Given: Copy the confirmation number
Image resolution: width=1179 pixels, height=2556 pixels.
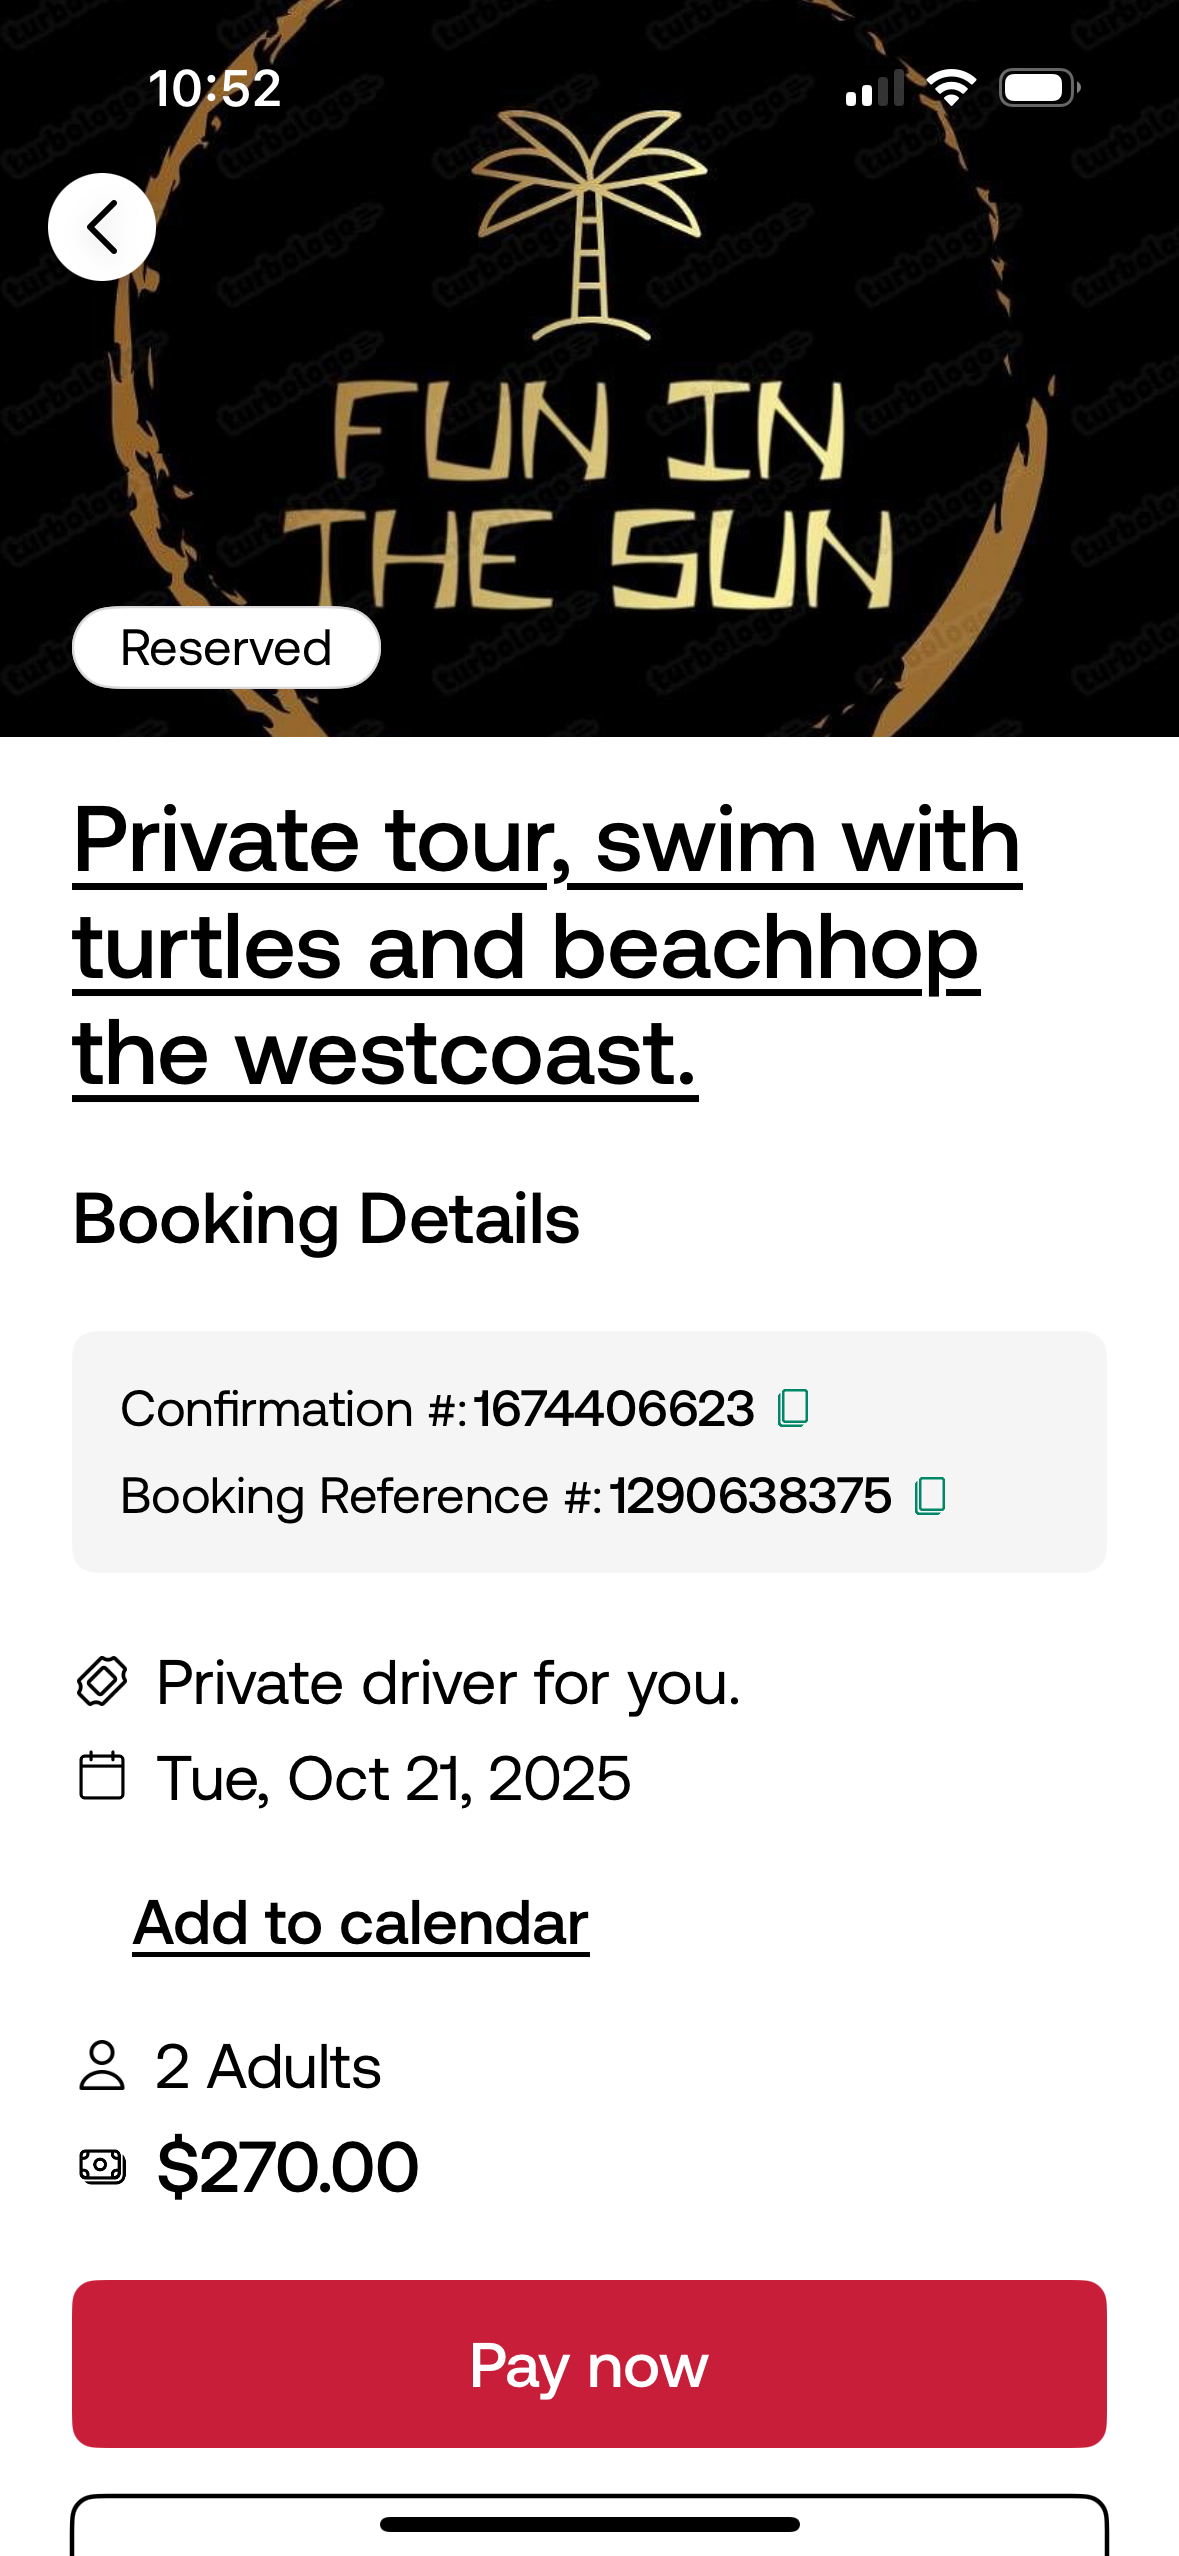Looking at the screenshot, I should click(793, 1408).
